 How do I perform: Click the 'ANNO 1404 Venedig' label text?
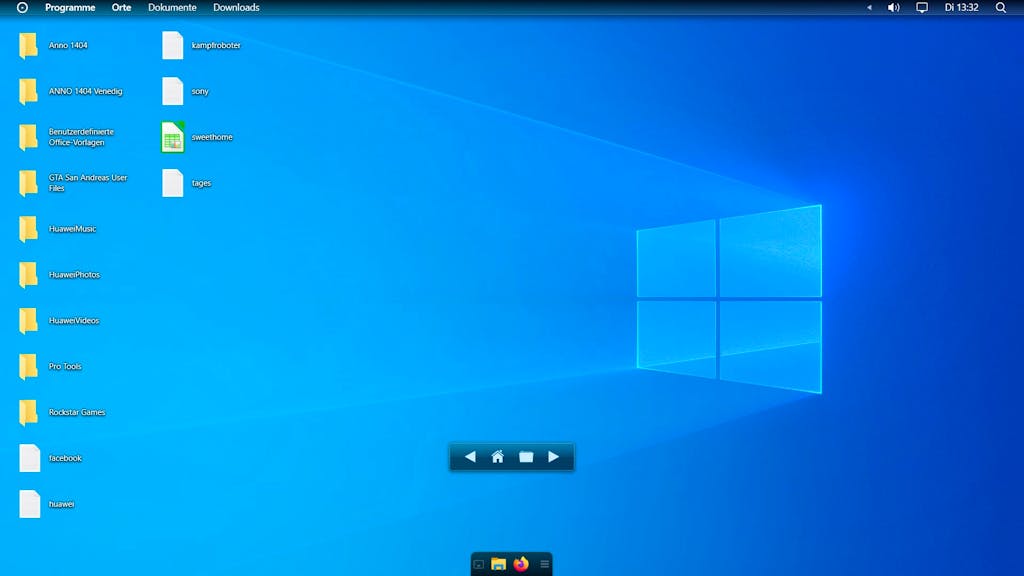click(86, 91)
